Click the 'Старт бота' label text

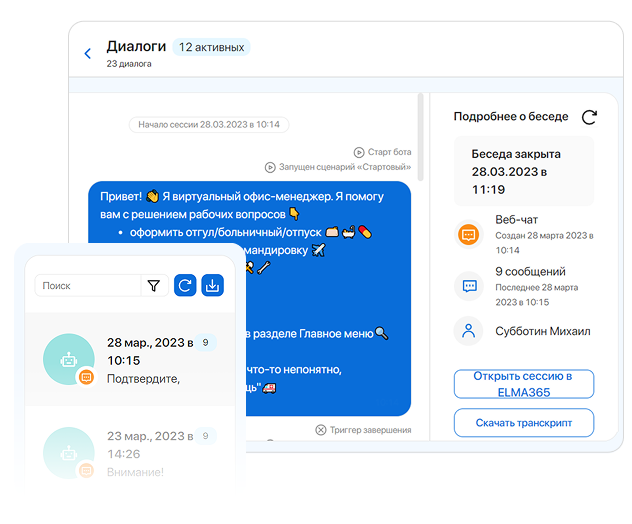tap(389, 152)
